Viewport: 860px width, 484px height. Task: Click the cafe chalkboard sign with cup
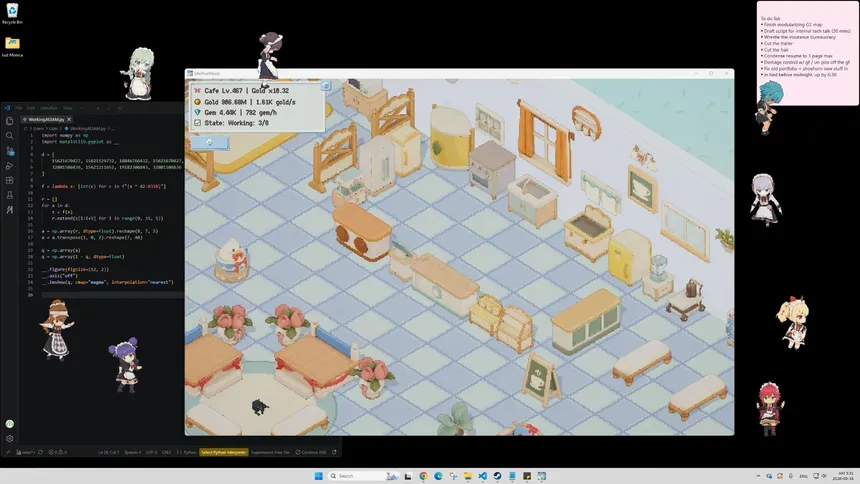pyautogui.click(x=540, y=379)
